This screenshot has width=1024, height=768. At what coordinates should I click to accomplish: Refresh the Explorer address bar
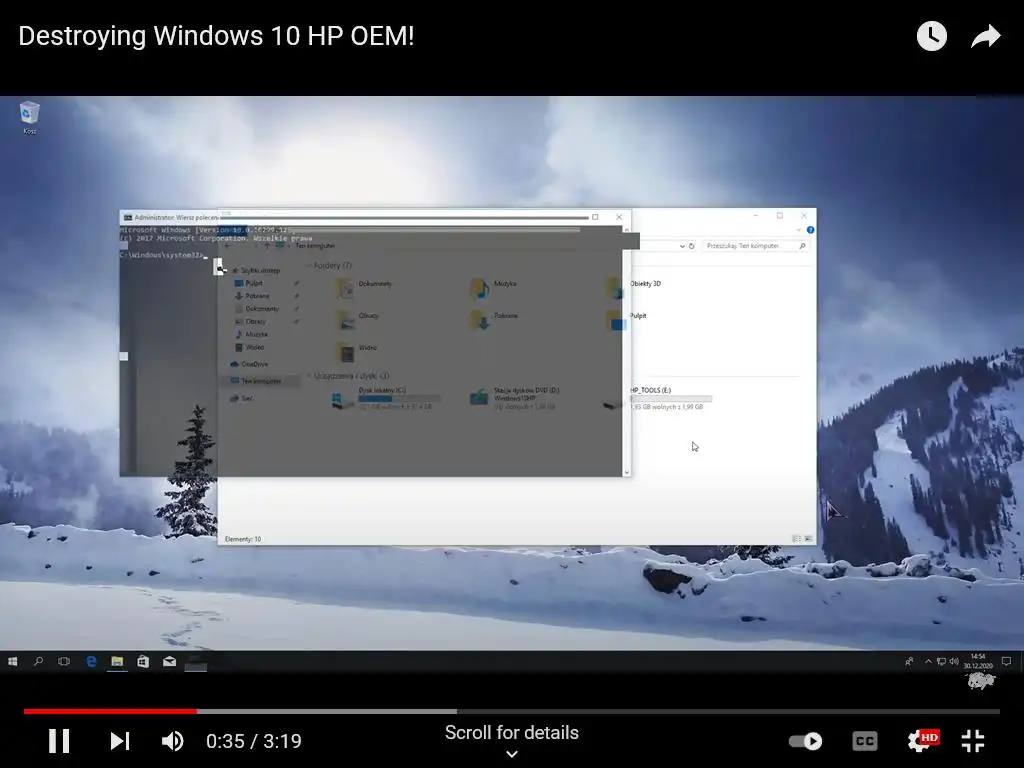coord(692,246)
